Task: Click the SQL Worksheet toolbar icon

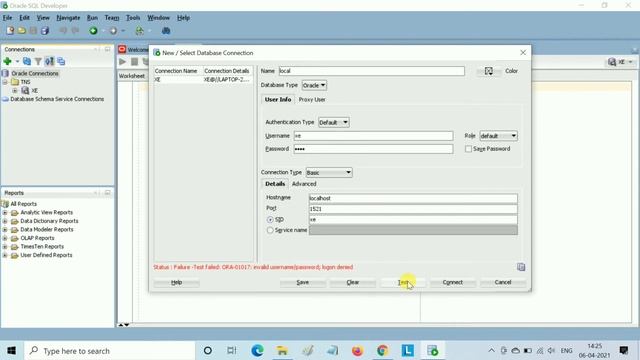Action: 140,31
